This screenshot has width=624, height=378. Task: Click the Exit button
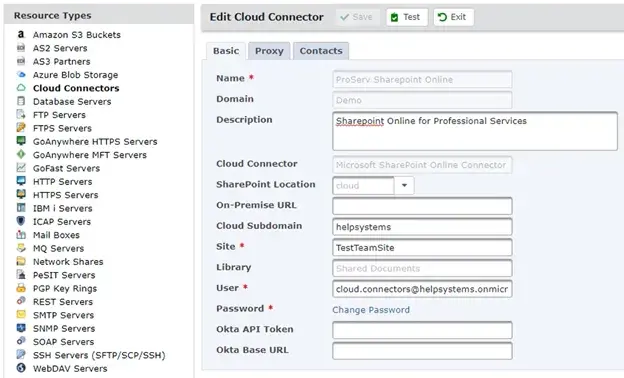tap(453, 17)
